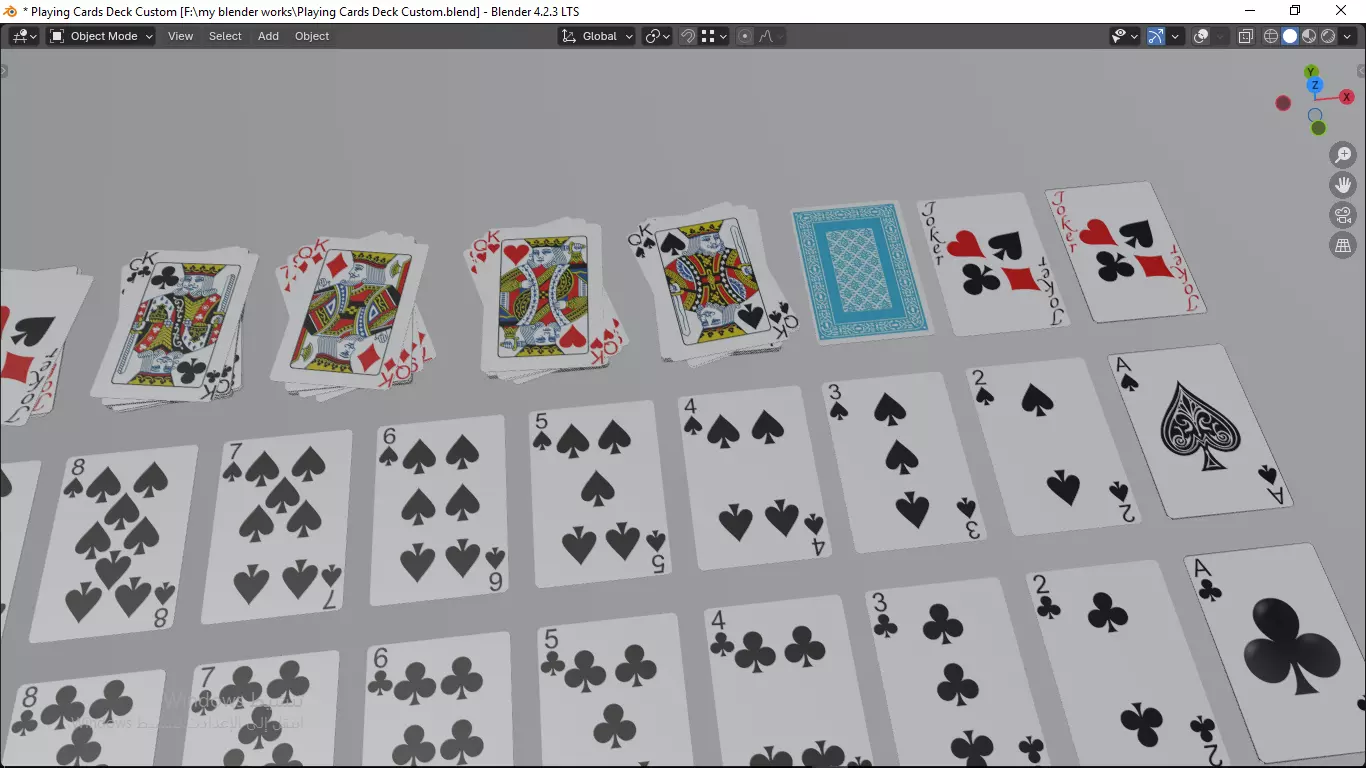Select the 8 of Spades card
1366x768 pixels.
114,544
